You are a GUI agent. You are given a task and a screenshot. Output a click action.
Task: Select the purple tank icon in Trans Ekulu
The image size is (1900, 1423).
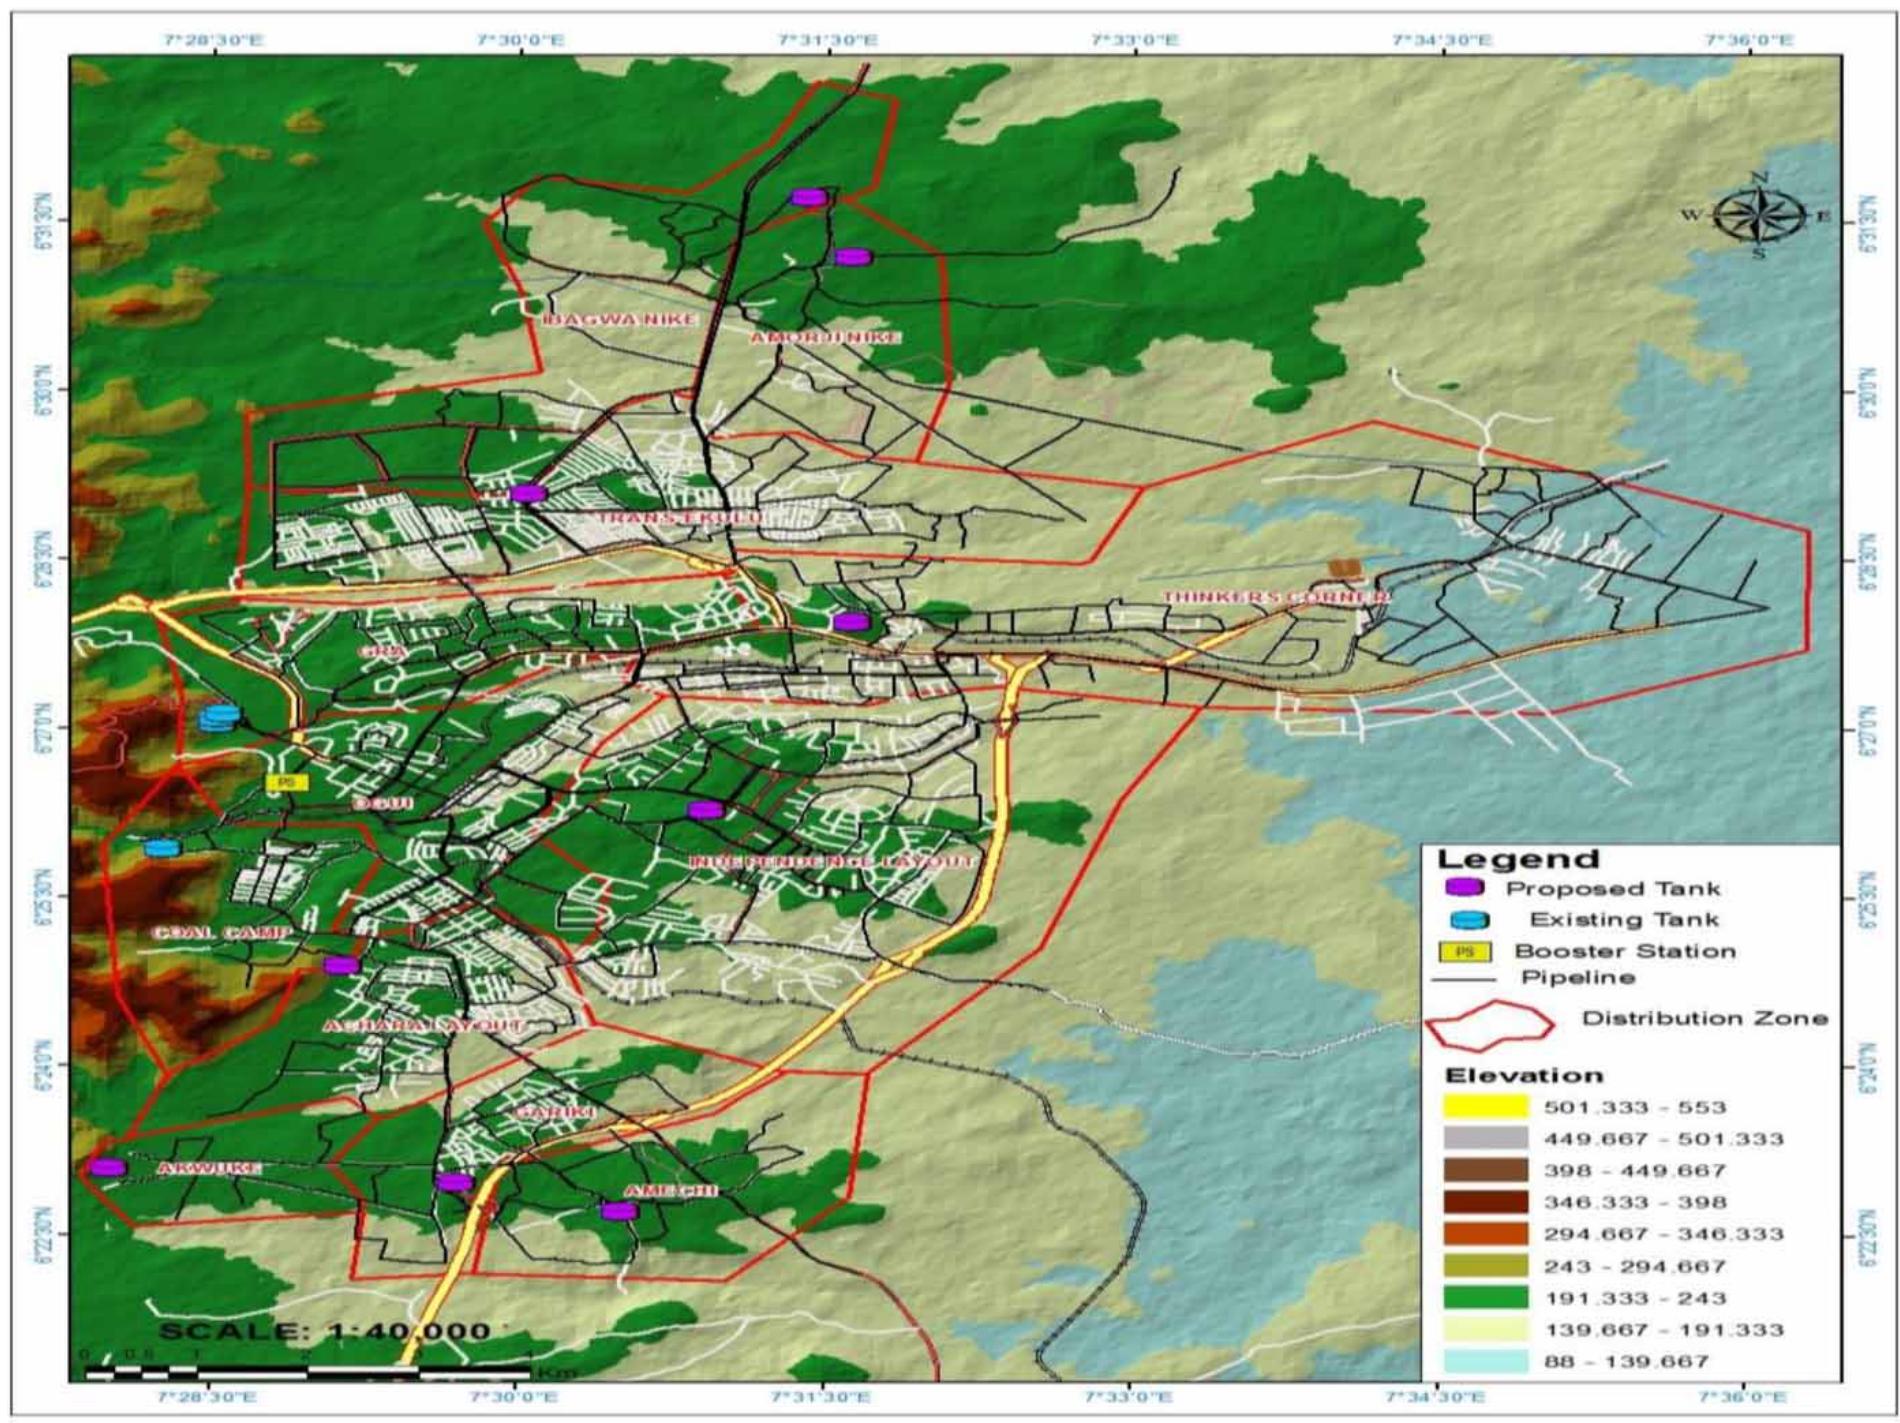pyautogui.click(x=530, y=492)
